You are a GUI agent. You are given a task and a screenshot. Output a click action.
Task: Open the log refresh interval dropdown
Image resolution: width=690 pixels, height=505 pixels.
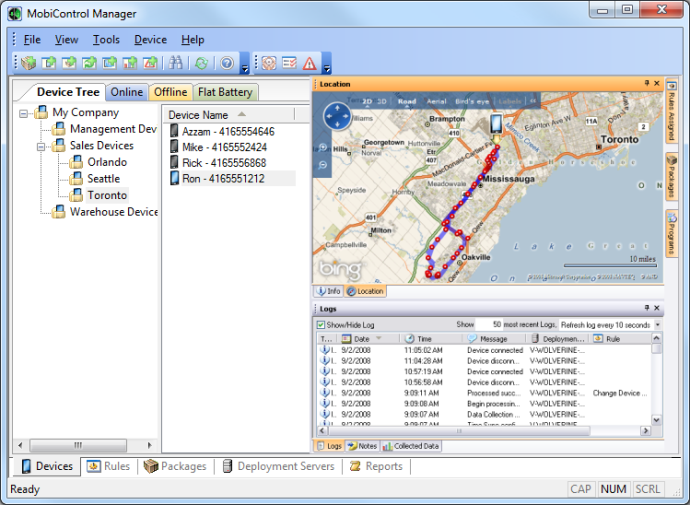[657, 325]
